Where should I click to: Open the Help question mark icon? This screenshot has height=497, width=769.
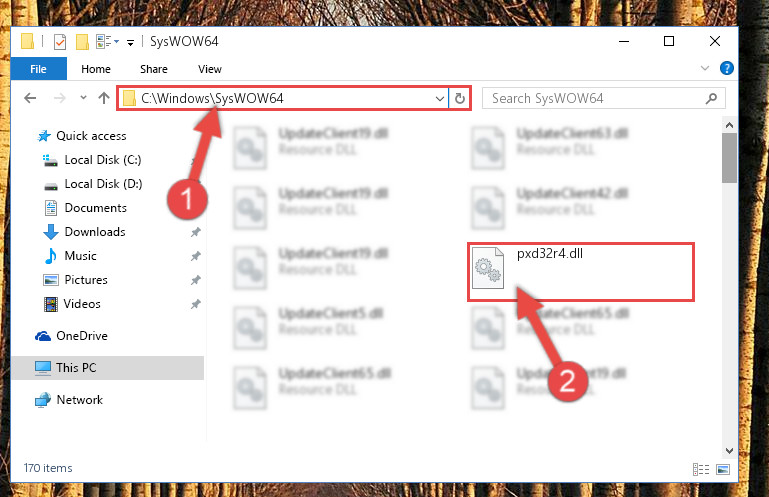pos(726,68)
